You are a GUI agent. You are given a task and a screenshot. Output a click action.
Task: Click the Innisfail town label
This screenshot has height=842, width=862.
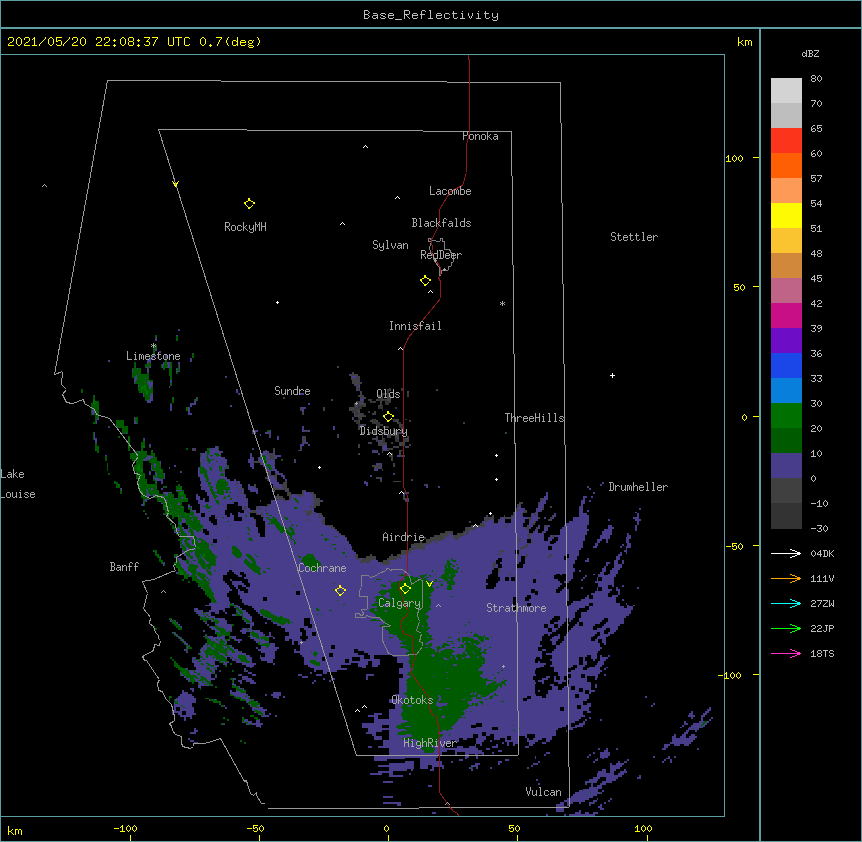415,326
